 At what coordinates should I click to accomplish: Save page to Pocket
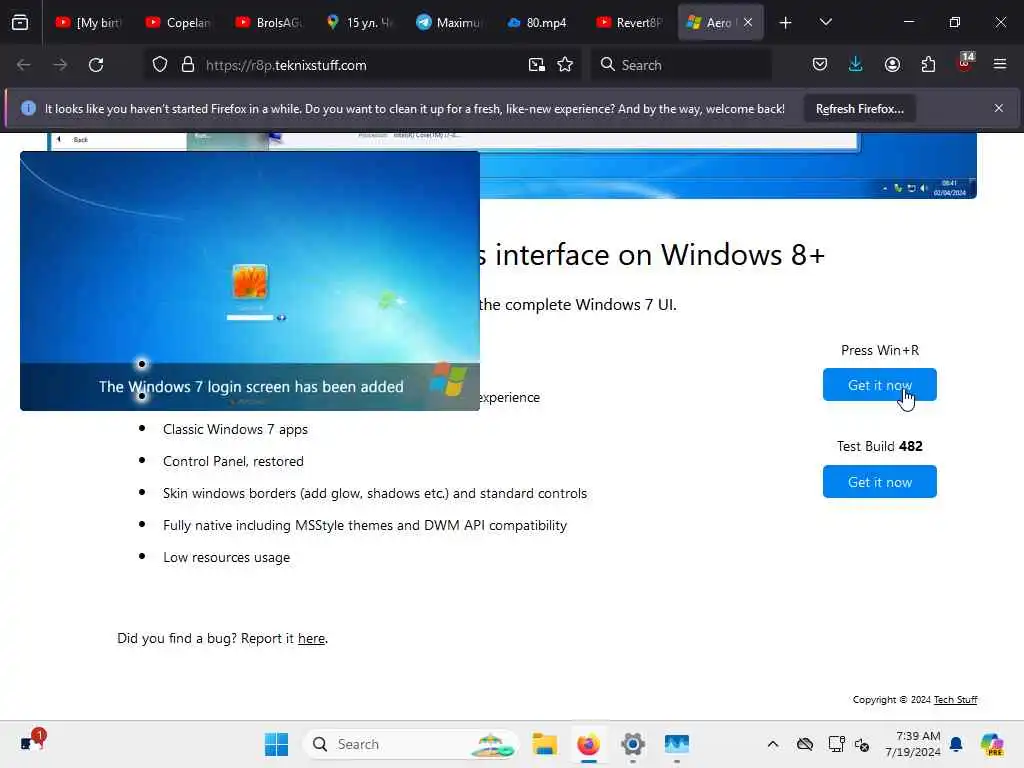820,65
